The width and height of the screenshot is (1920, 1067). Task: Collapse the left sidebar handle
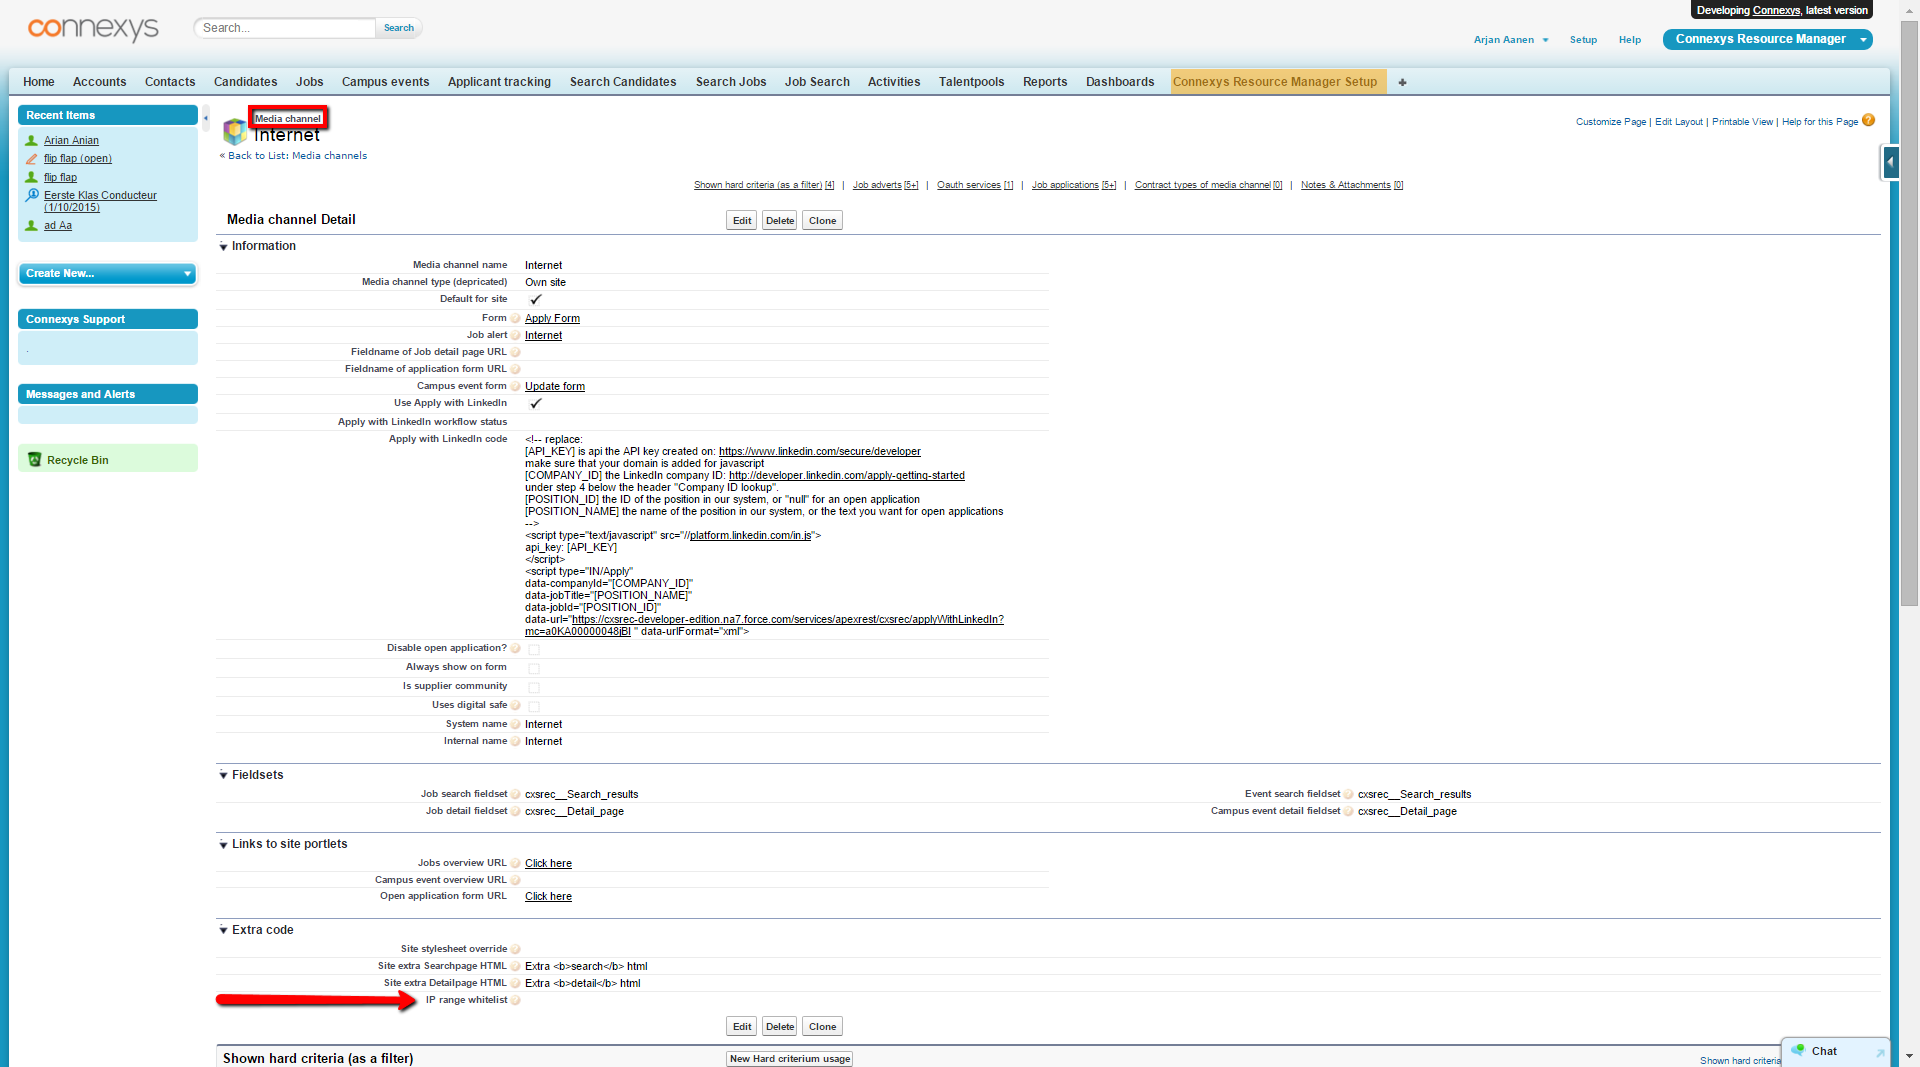coord(206,118)
